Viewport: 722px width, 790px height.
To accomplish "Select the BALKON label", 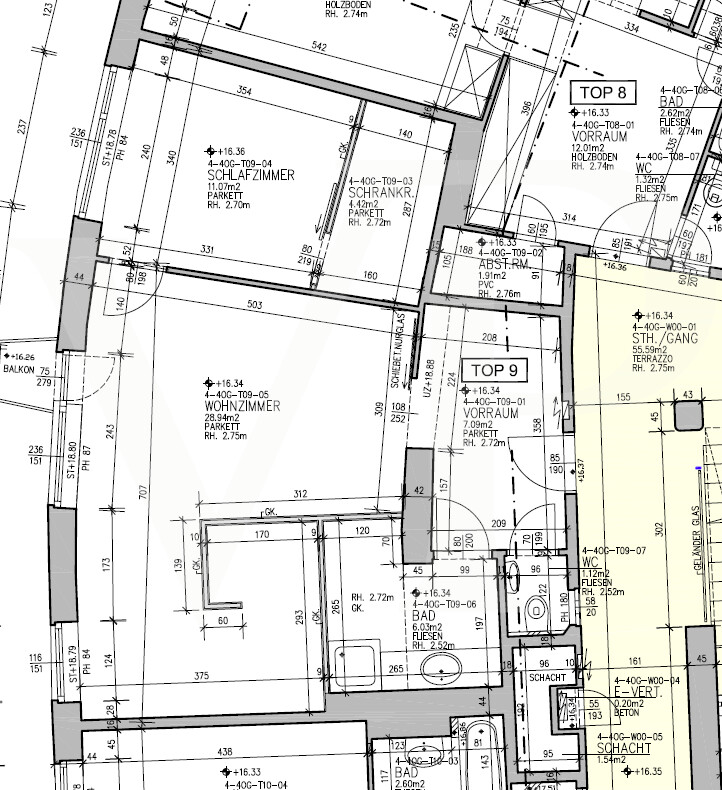I will pos(19,369).
